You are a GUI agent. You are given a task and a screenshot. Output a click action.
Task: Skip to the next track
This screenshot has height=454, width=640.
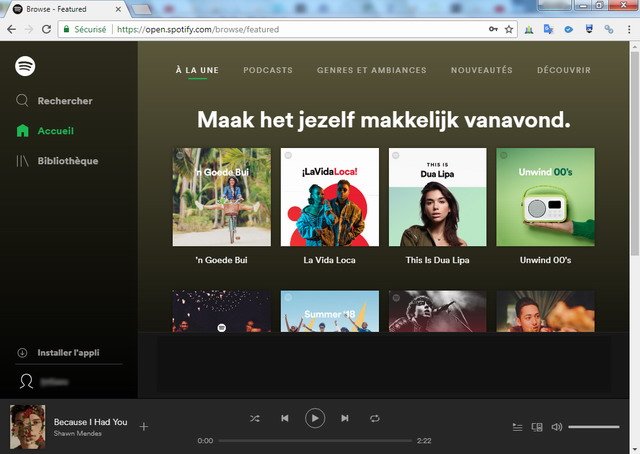[345, 418]
